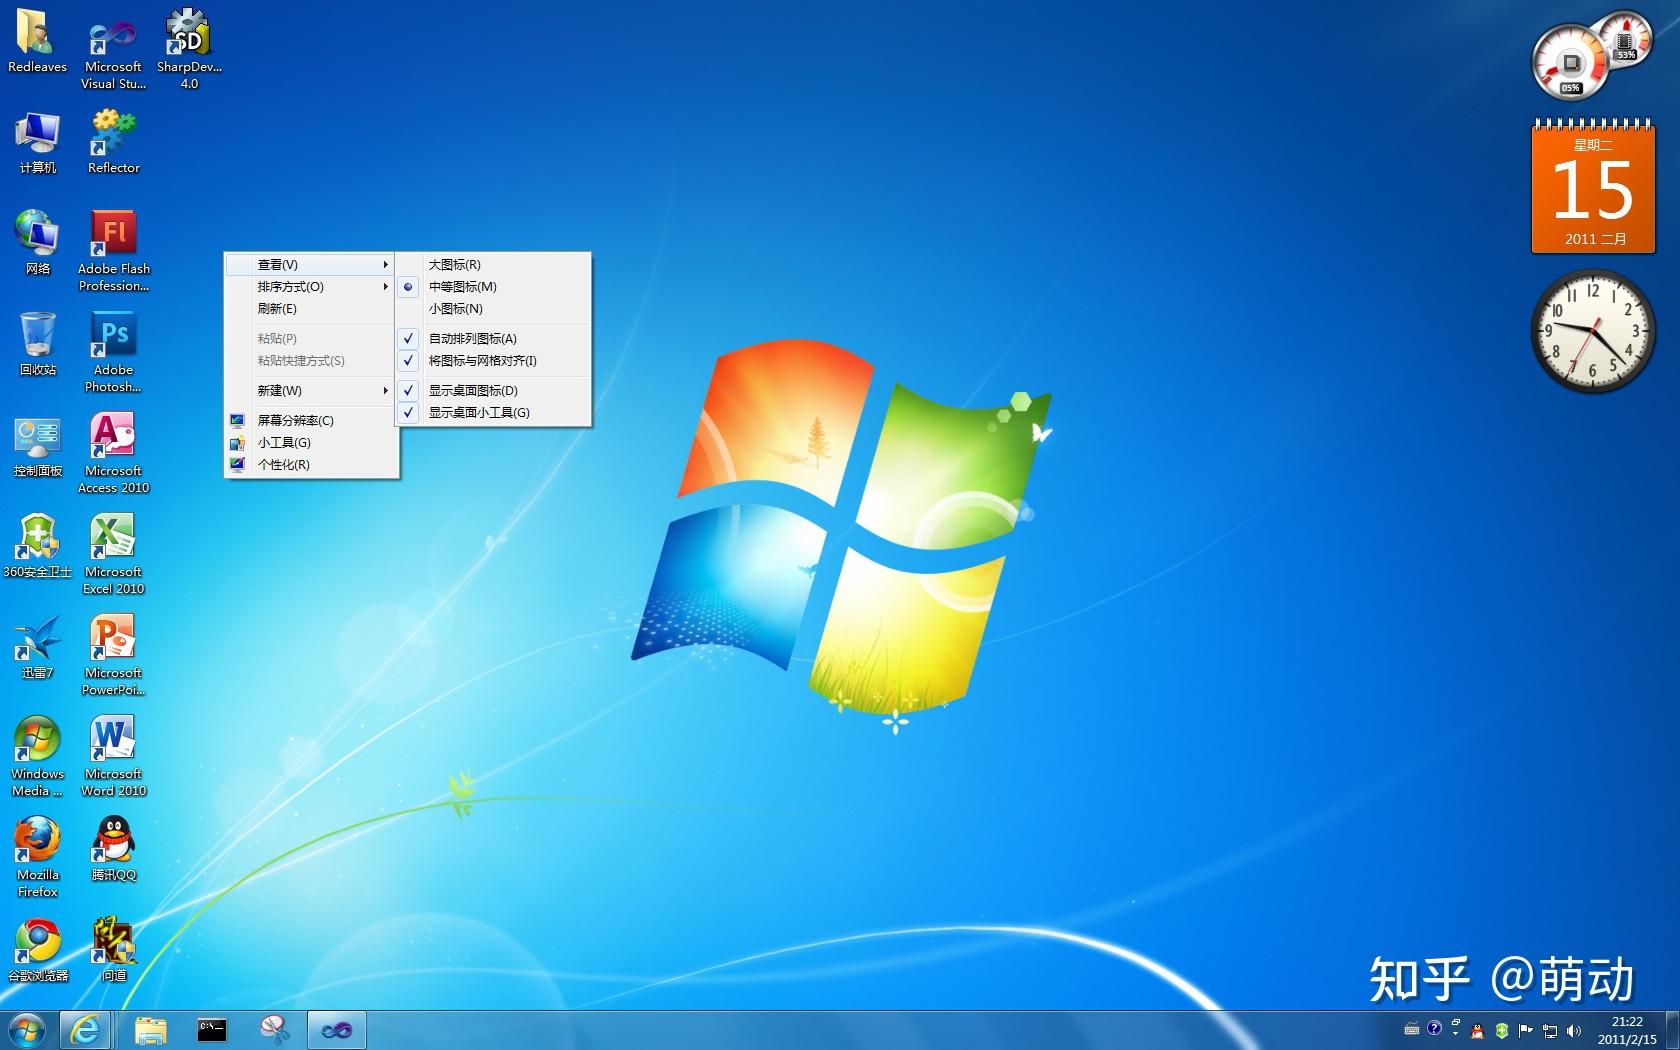This screenshot has width=1680, height=1050.
Task: Select the Adobe Photoshop shortcut
Action: tap(113, 352)
